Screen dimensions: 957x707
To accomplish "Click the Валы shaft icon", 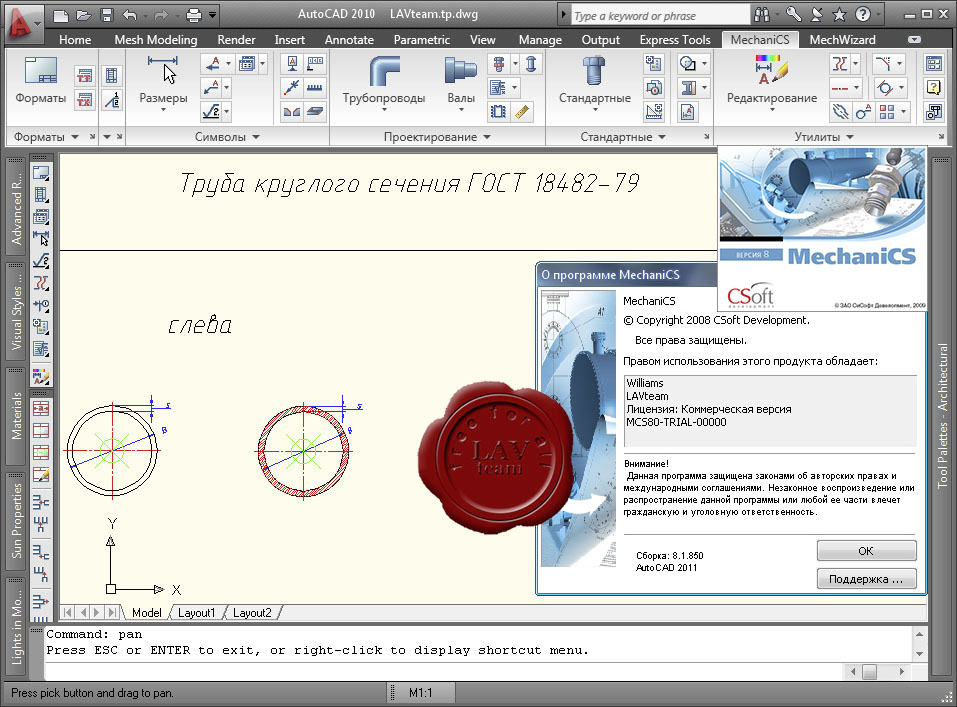I will [x=461, y=71].
